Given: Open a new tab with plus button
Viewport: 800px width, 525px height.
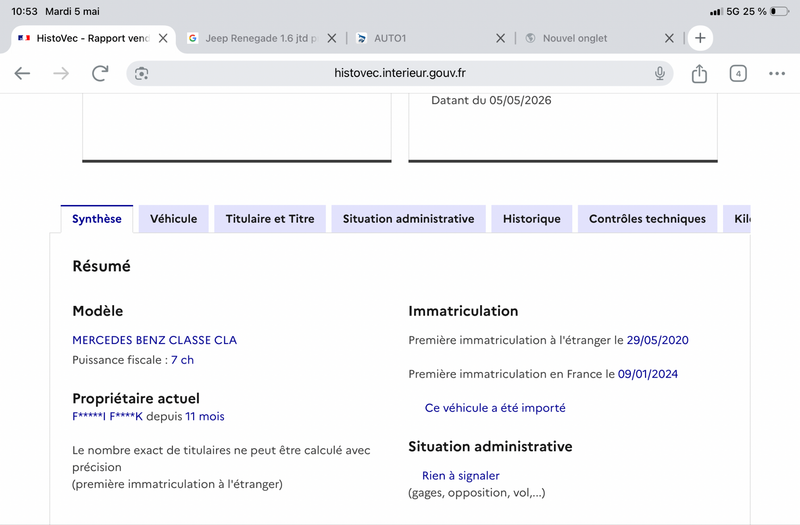Looking at the screenshot, I should [700, 38].
